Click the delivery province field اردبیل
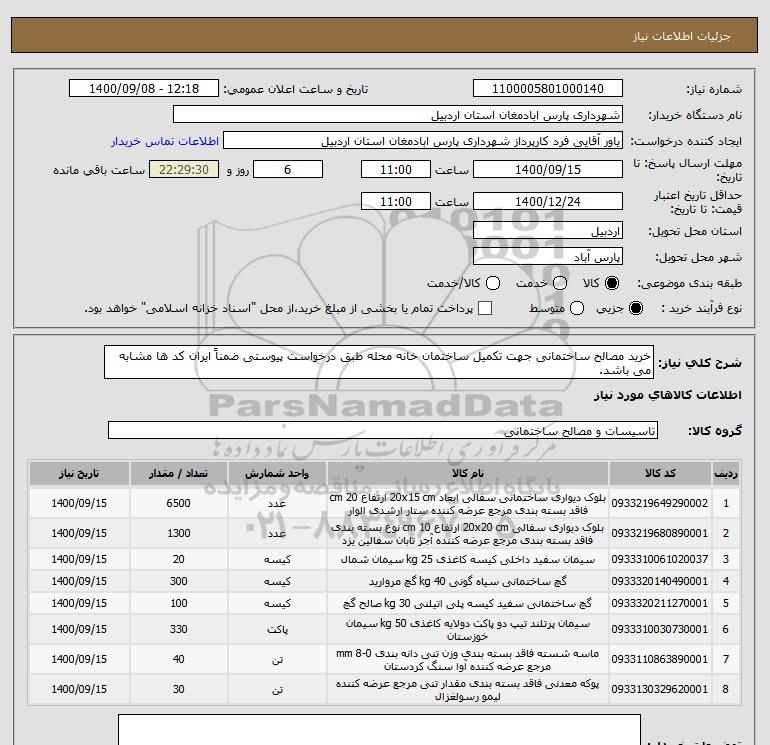This screenshot has height=745, width=770. click(548, 230)
